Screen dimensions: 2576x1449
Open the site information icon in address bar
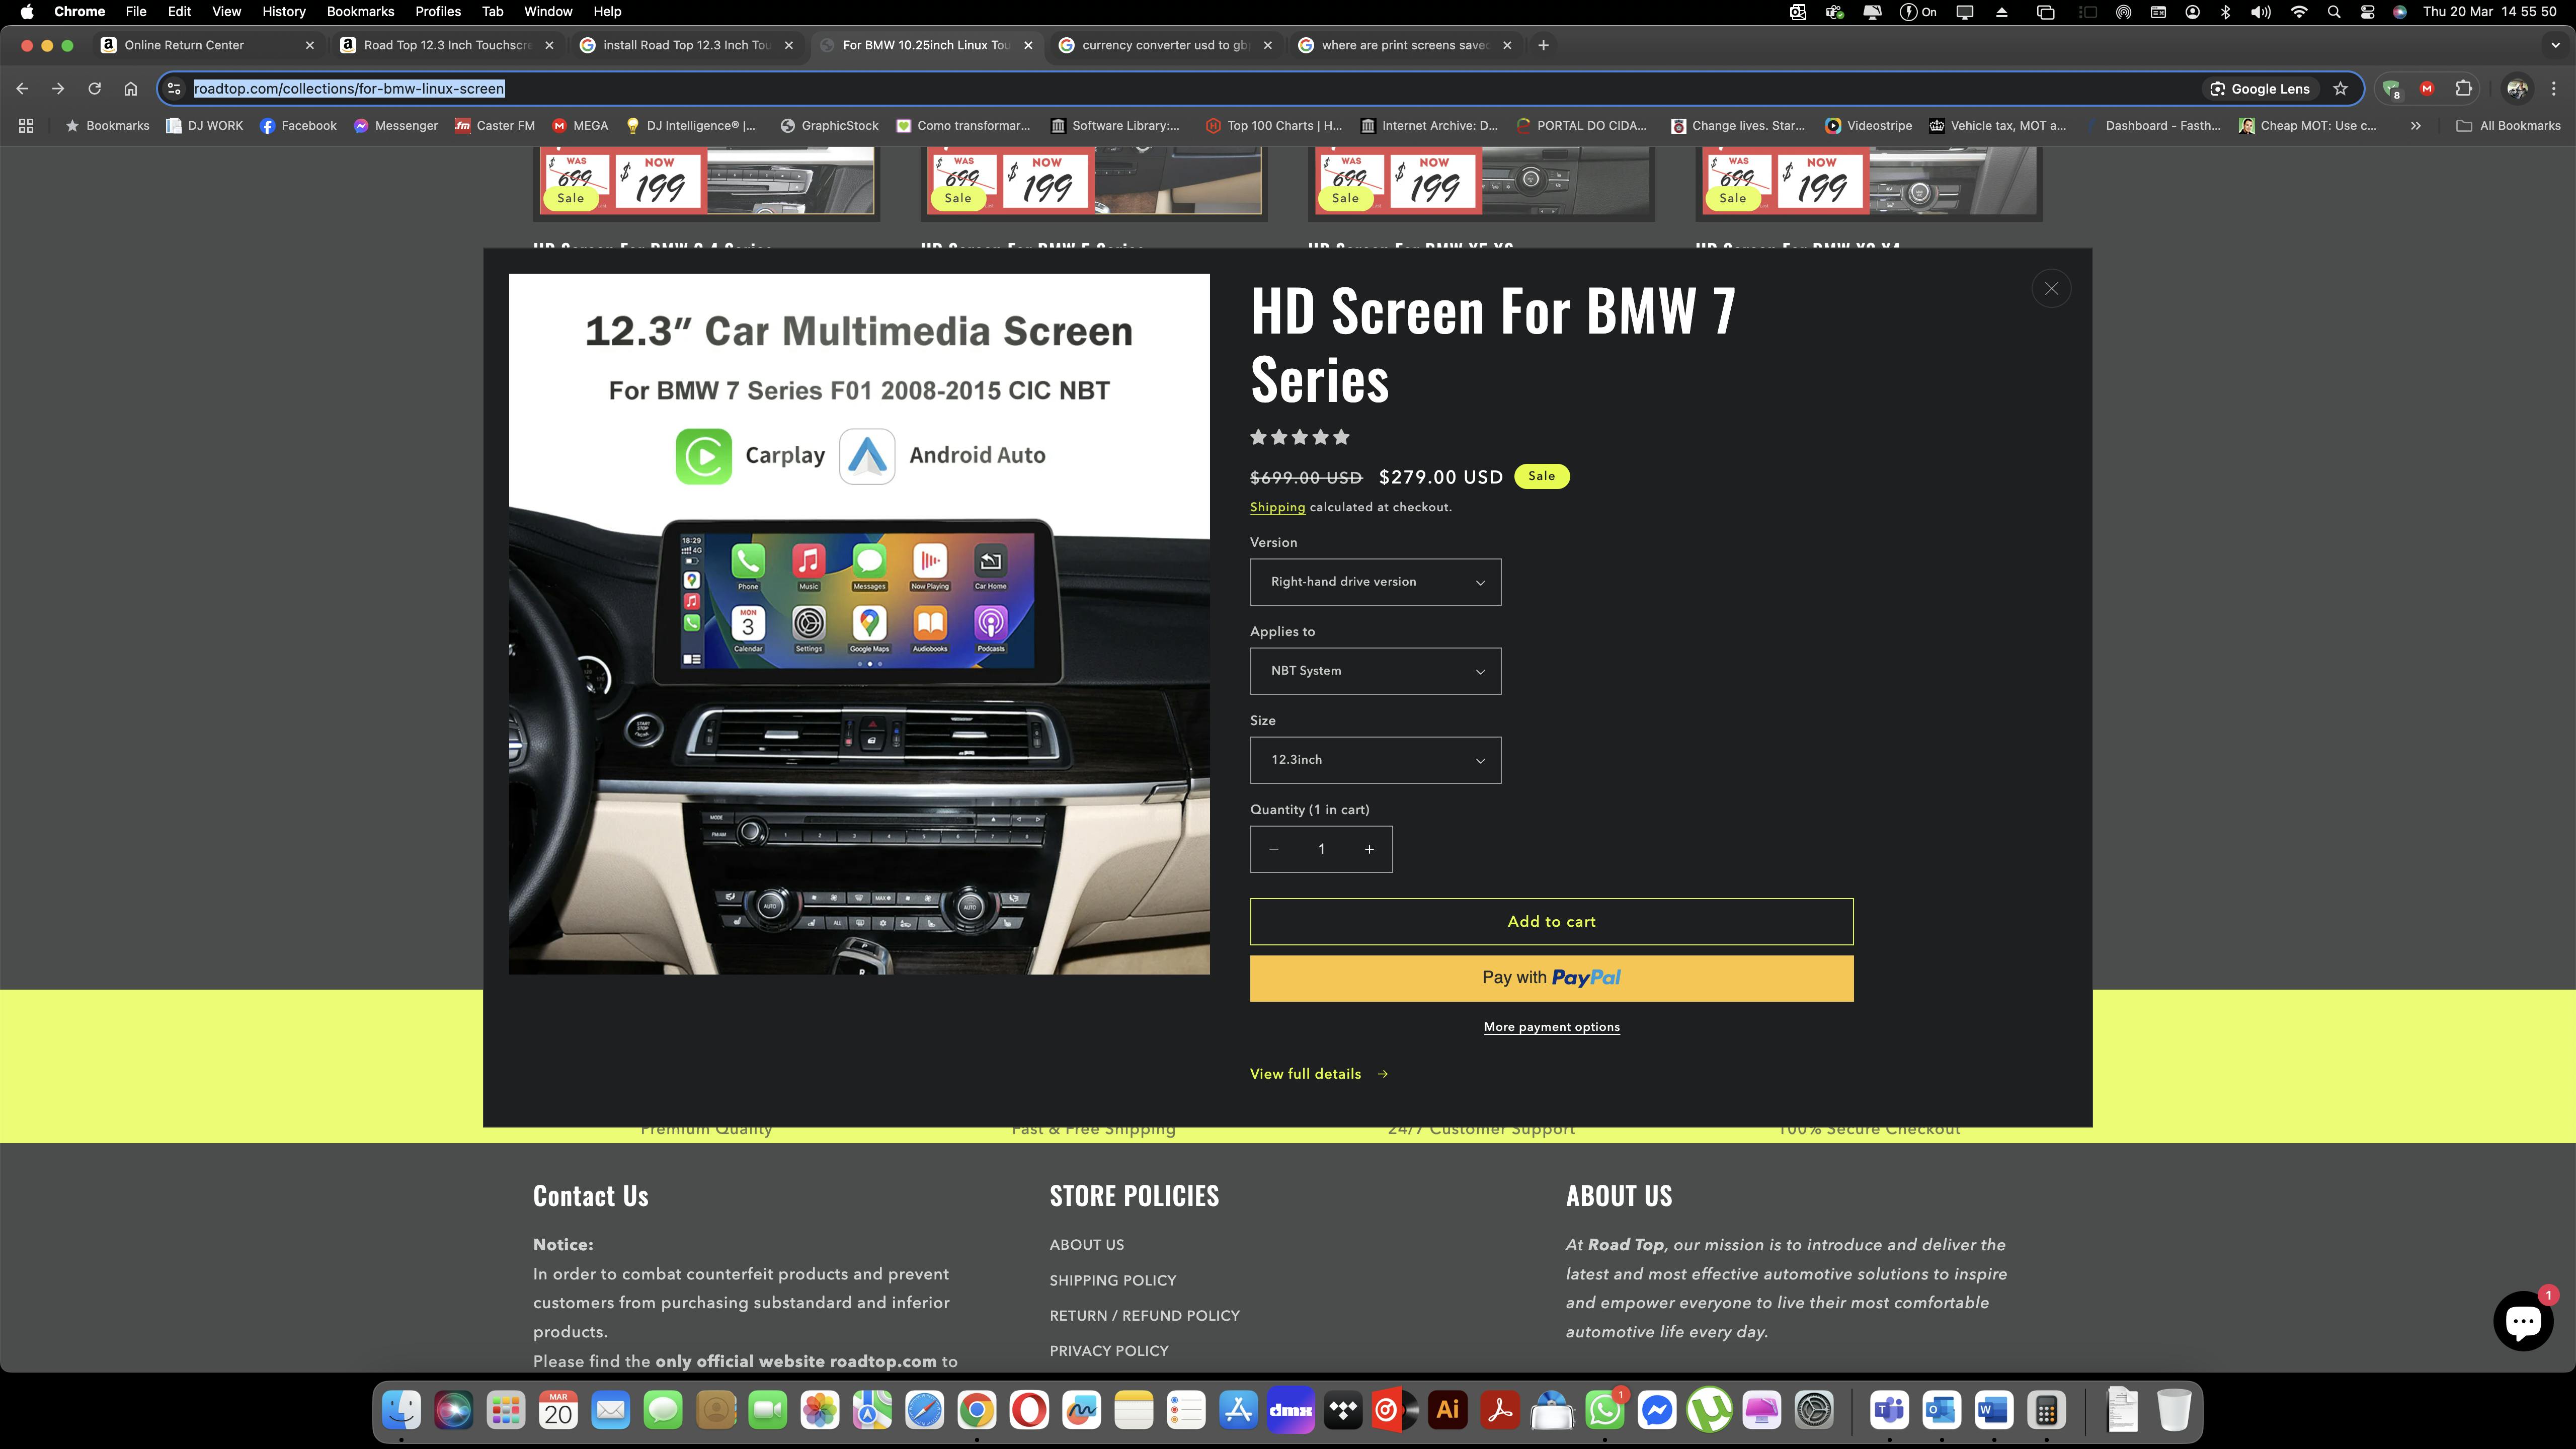click(x=174, y=89)
